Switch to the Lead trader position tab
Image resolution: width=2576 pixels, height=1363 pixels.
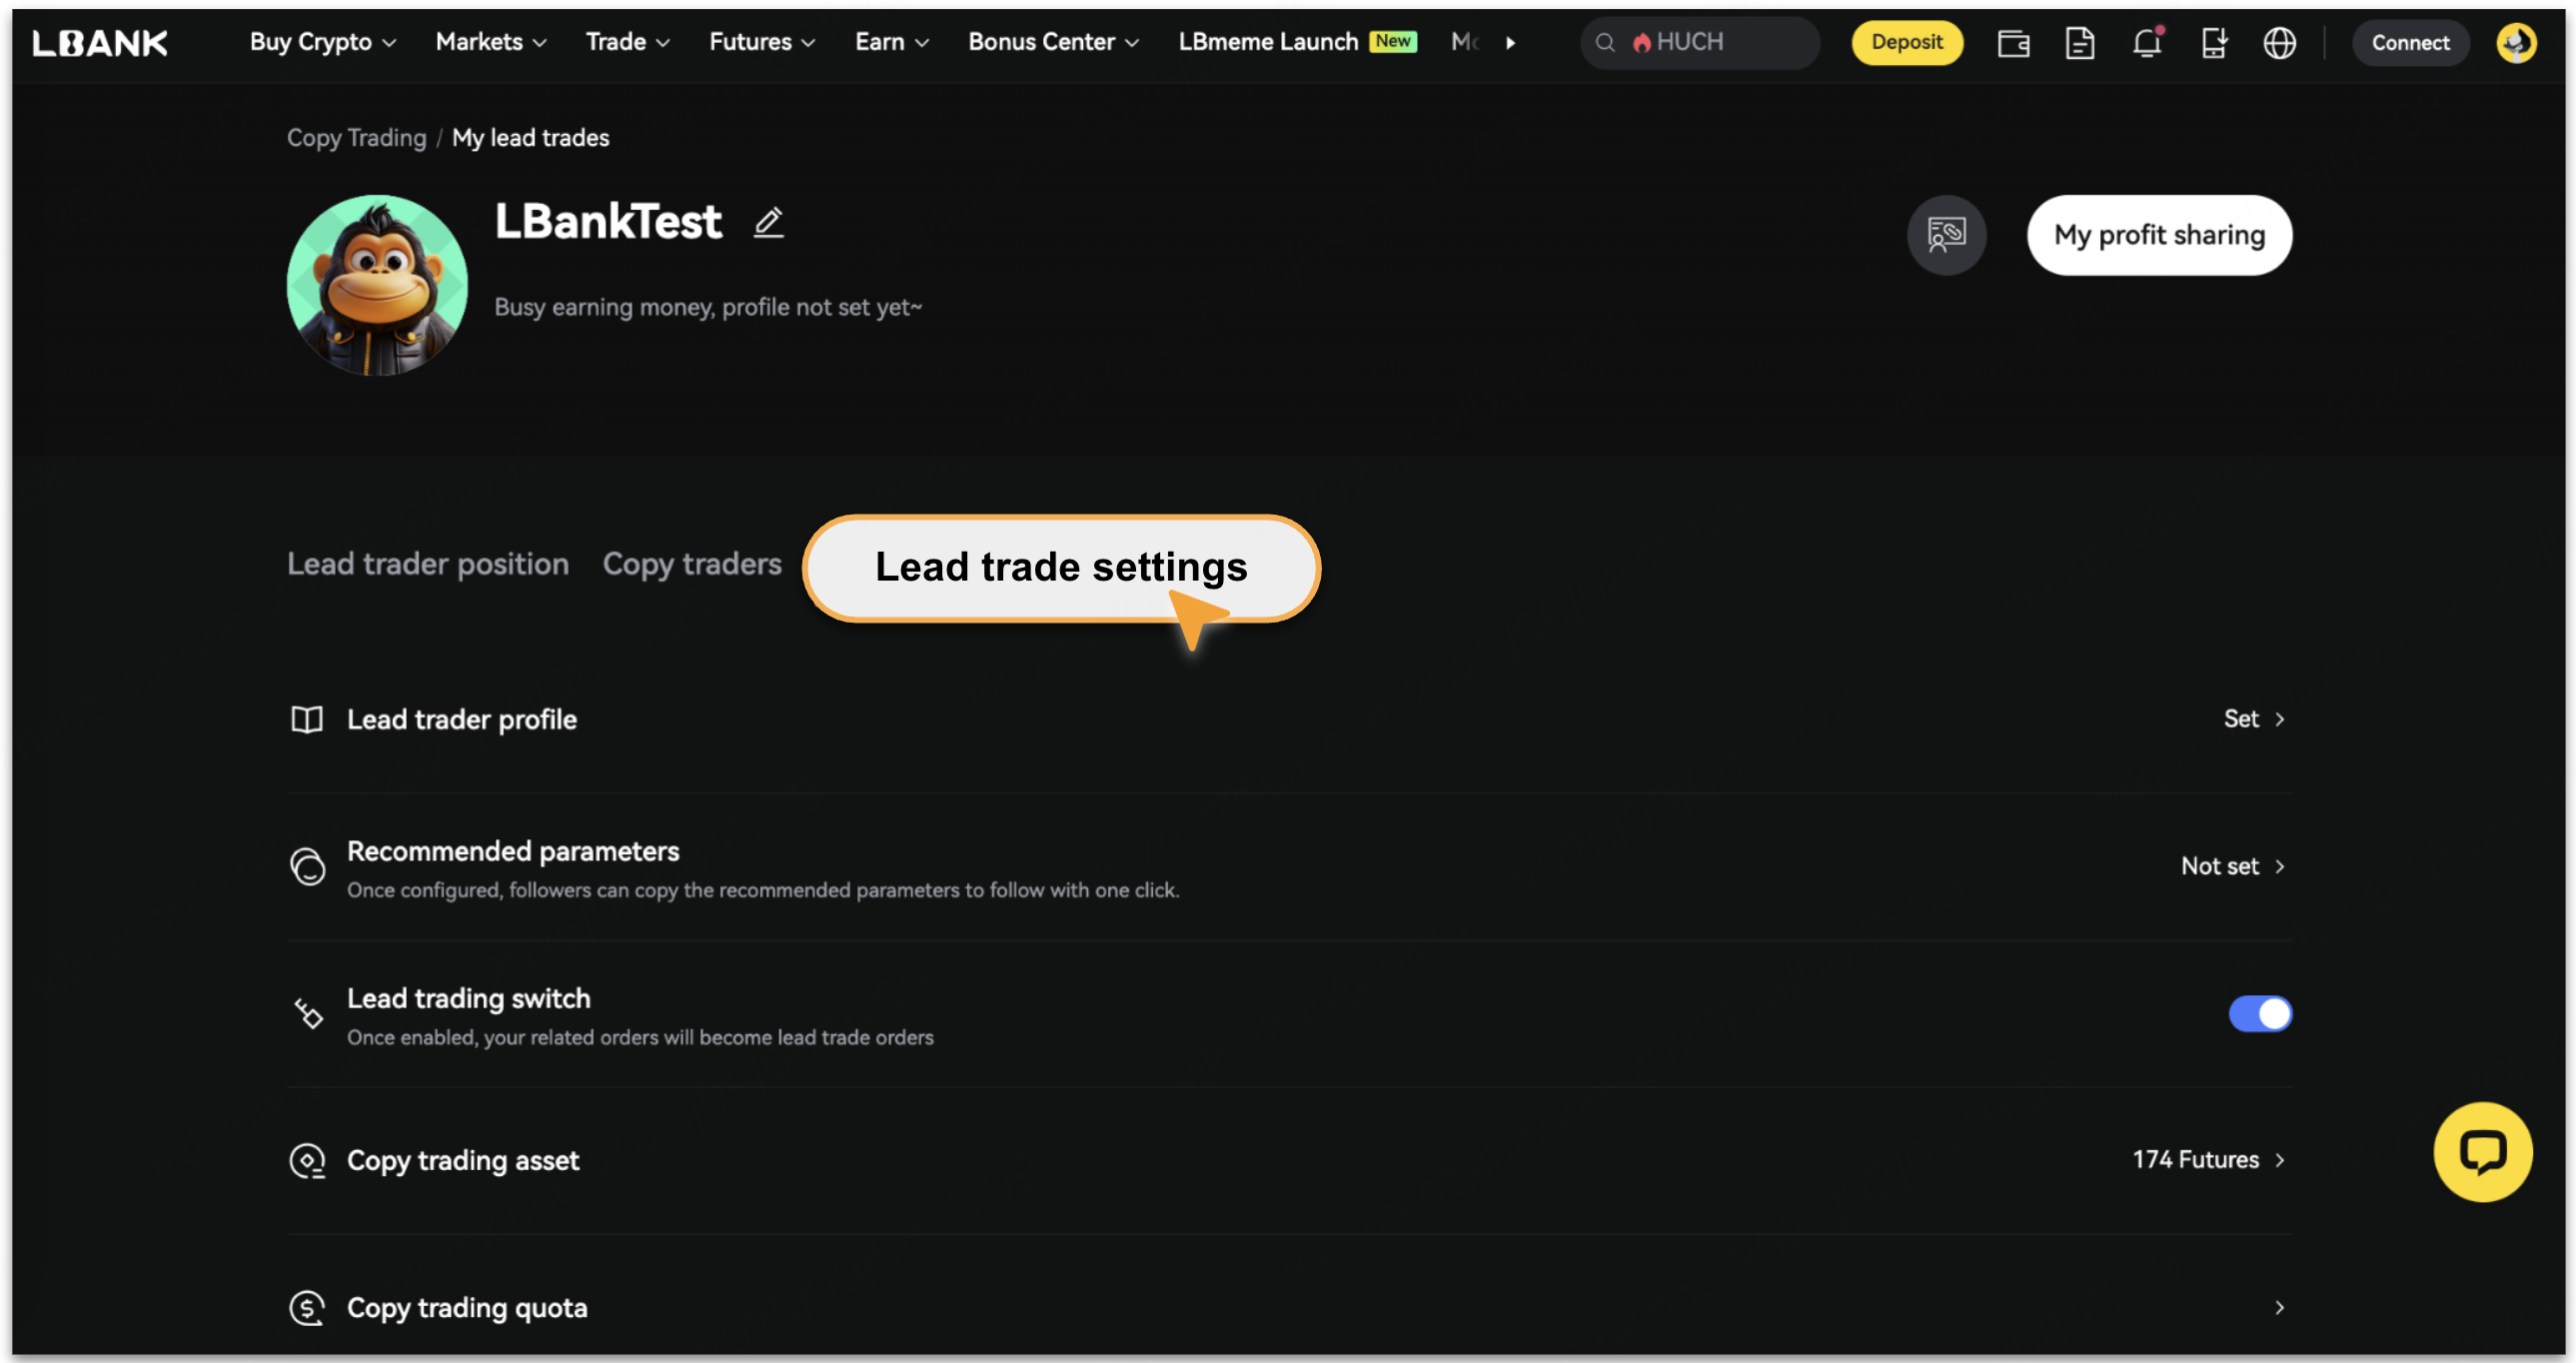[x=428, y=564]
